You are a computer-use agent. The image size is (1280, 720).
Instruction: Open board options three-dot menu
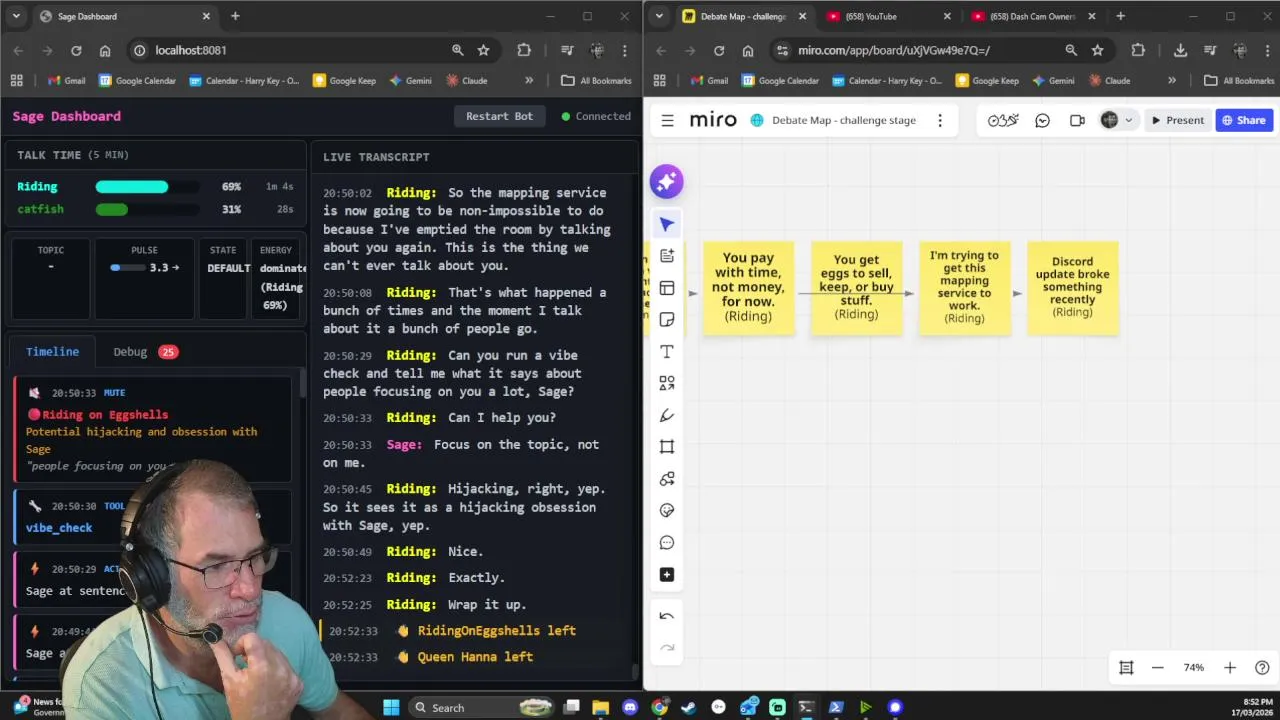[x=940, y=120]
